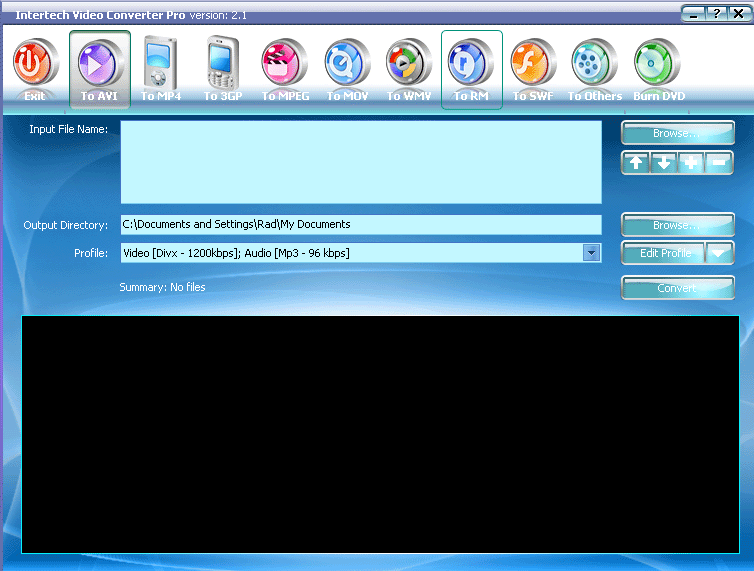Click the 'Summary: No files' text

tap(162, 287)
